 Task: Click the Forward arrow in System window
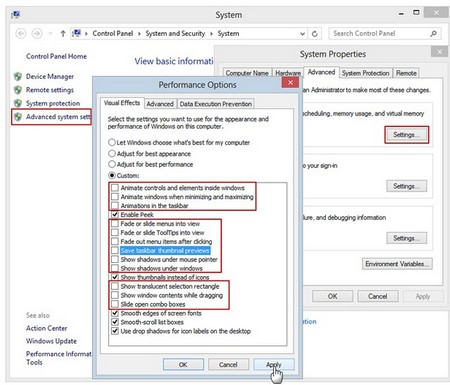coord(37,34)
